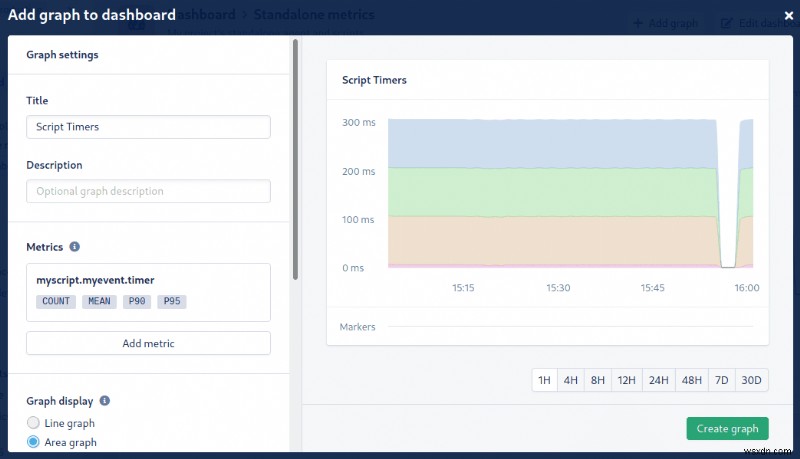Click the Create graph button
800x459 pixels.
(x=728, y=428)
